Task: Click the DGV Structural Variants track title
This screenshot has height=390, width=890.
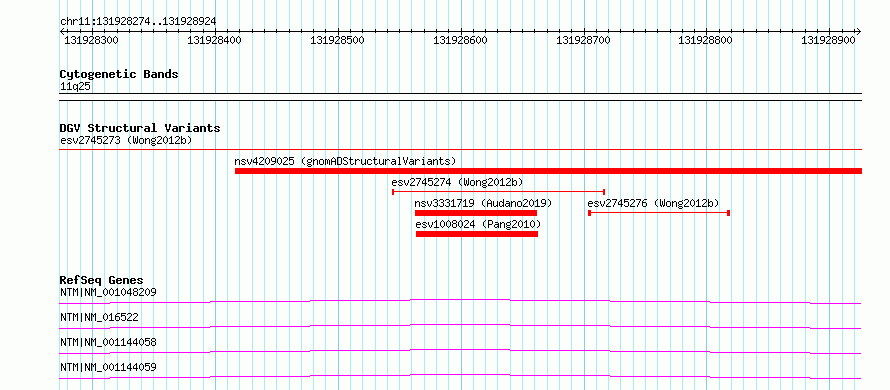Action: point(140,128)
